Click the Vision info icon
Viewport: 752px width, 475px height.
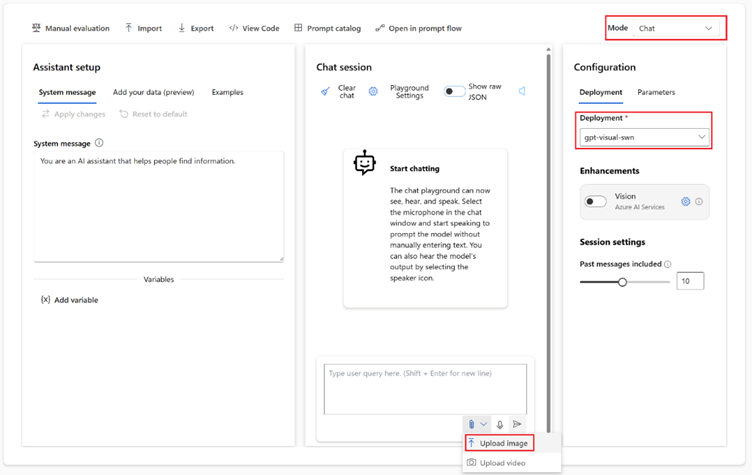(699, 202)
